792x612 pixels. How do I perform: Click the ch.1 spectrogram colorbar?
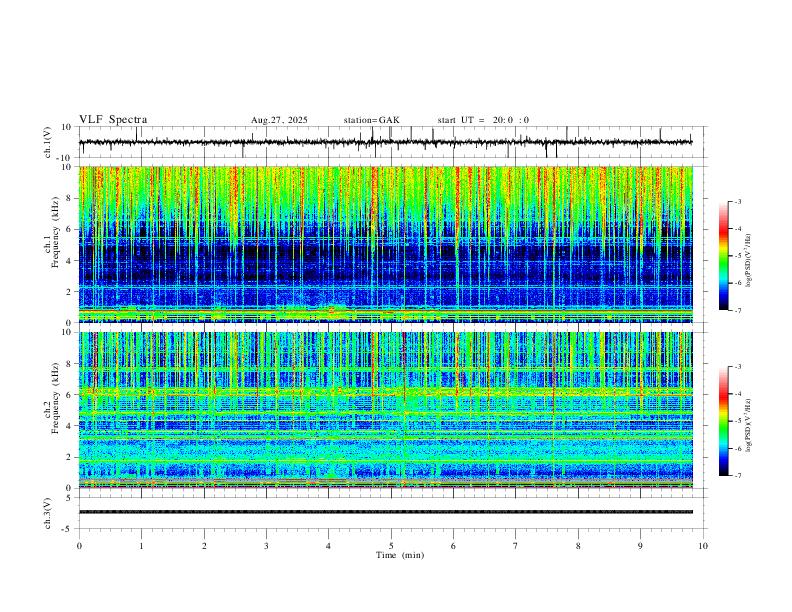[723, 256]
